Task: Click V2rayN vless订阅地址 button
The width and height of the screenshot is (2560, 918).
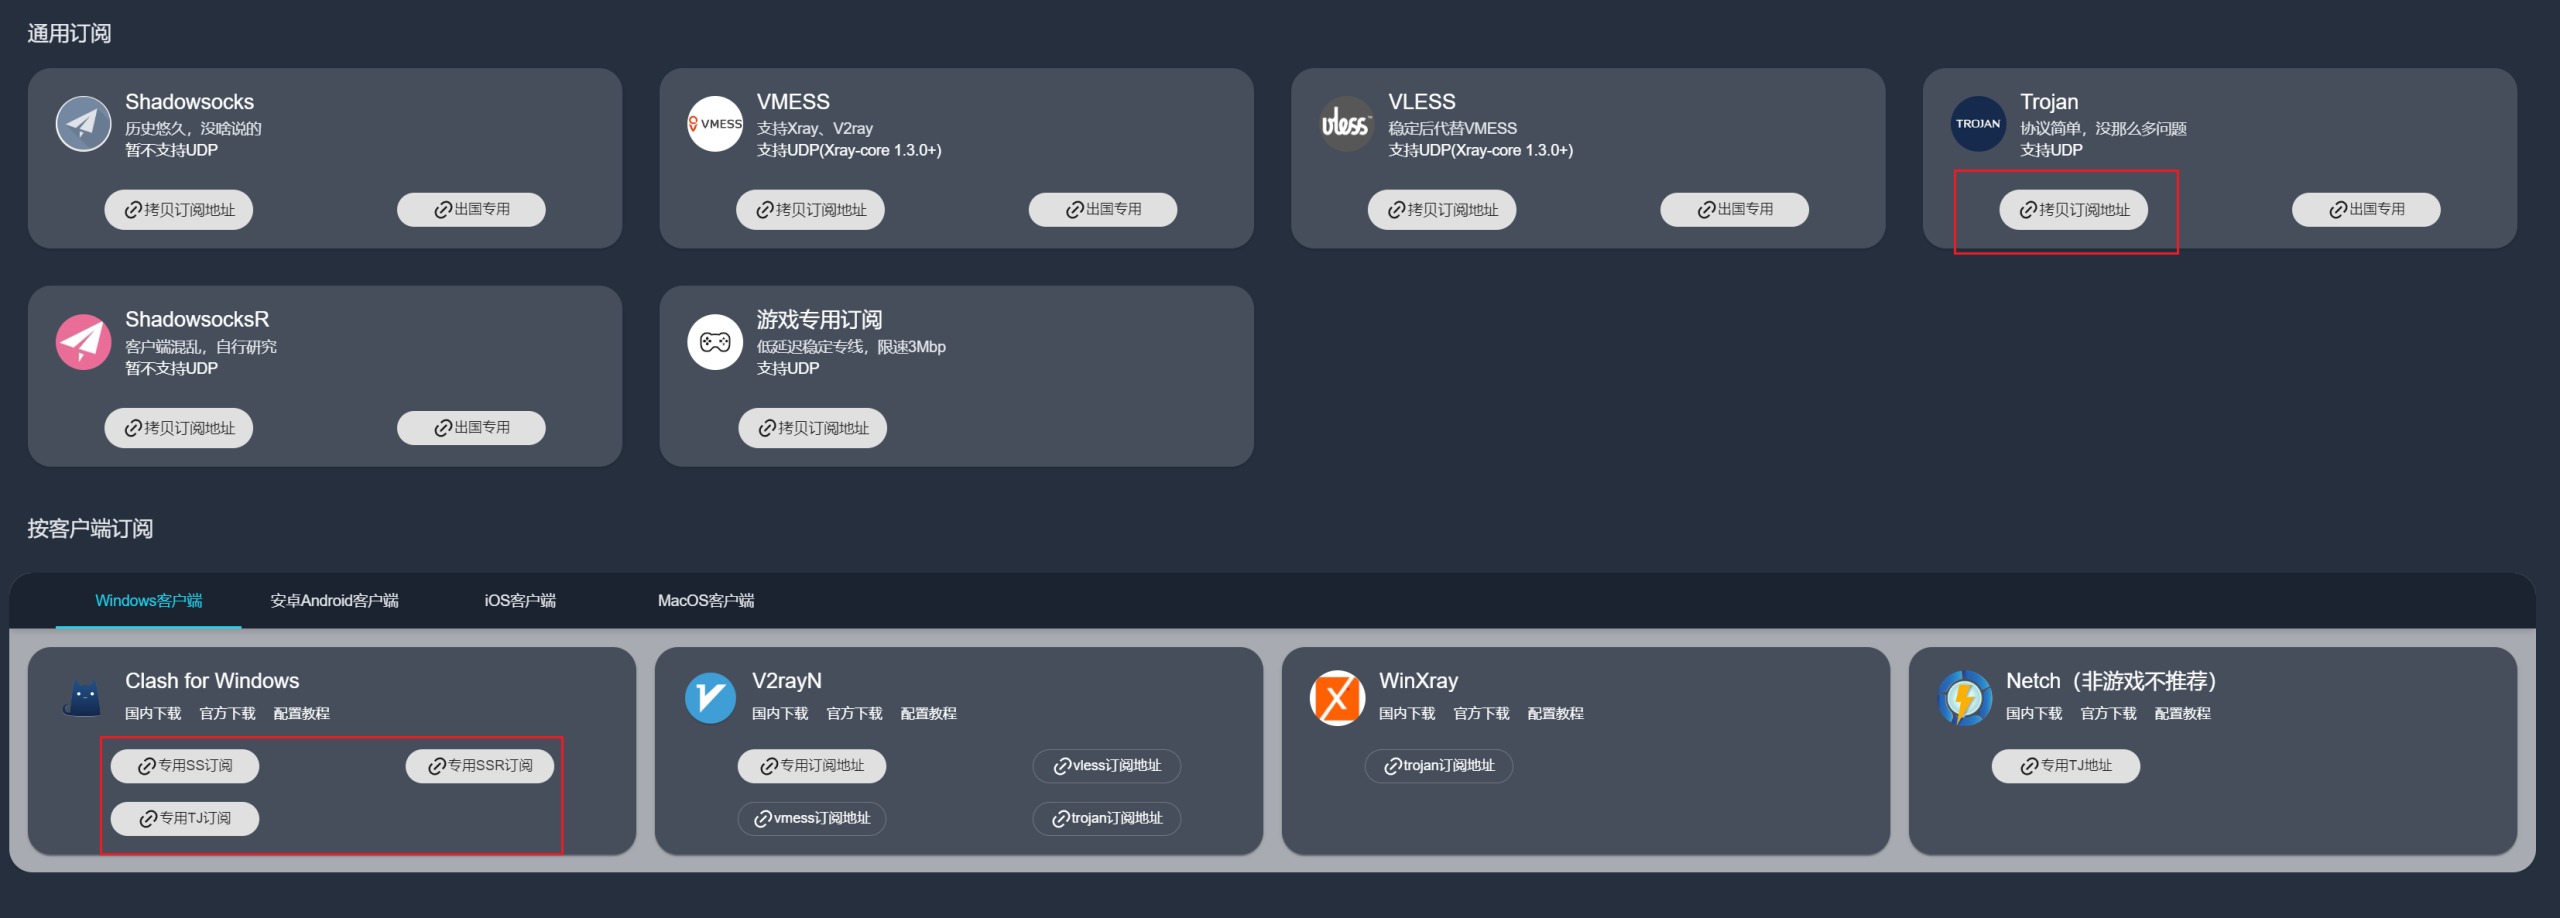Action: click(1107, 766)
